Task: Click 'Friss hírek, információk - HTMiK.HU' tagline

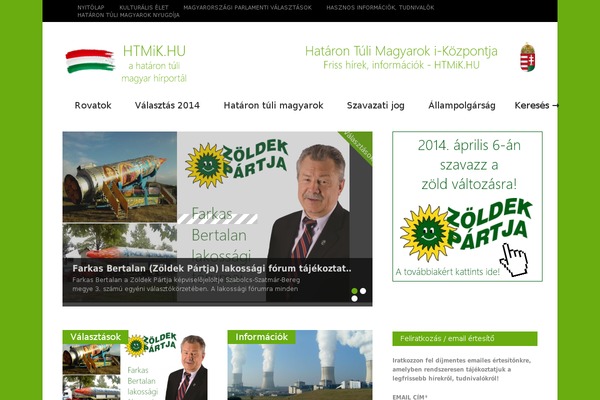Action: pyautogui.click(x=401, y=65)
